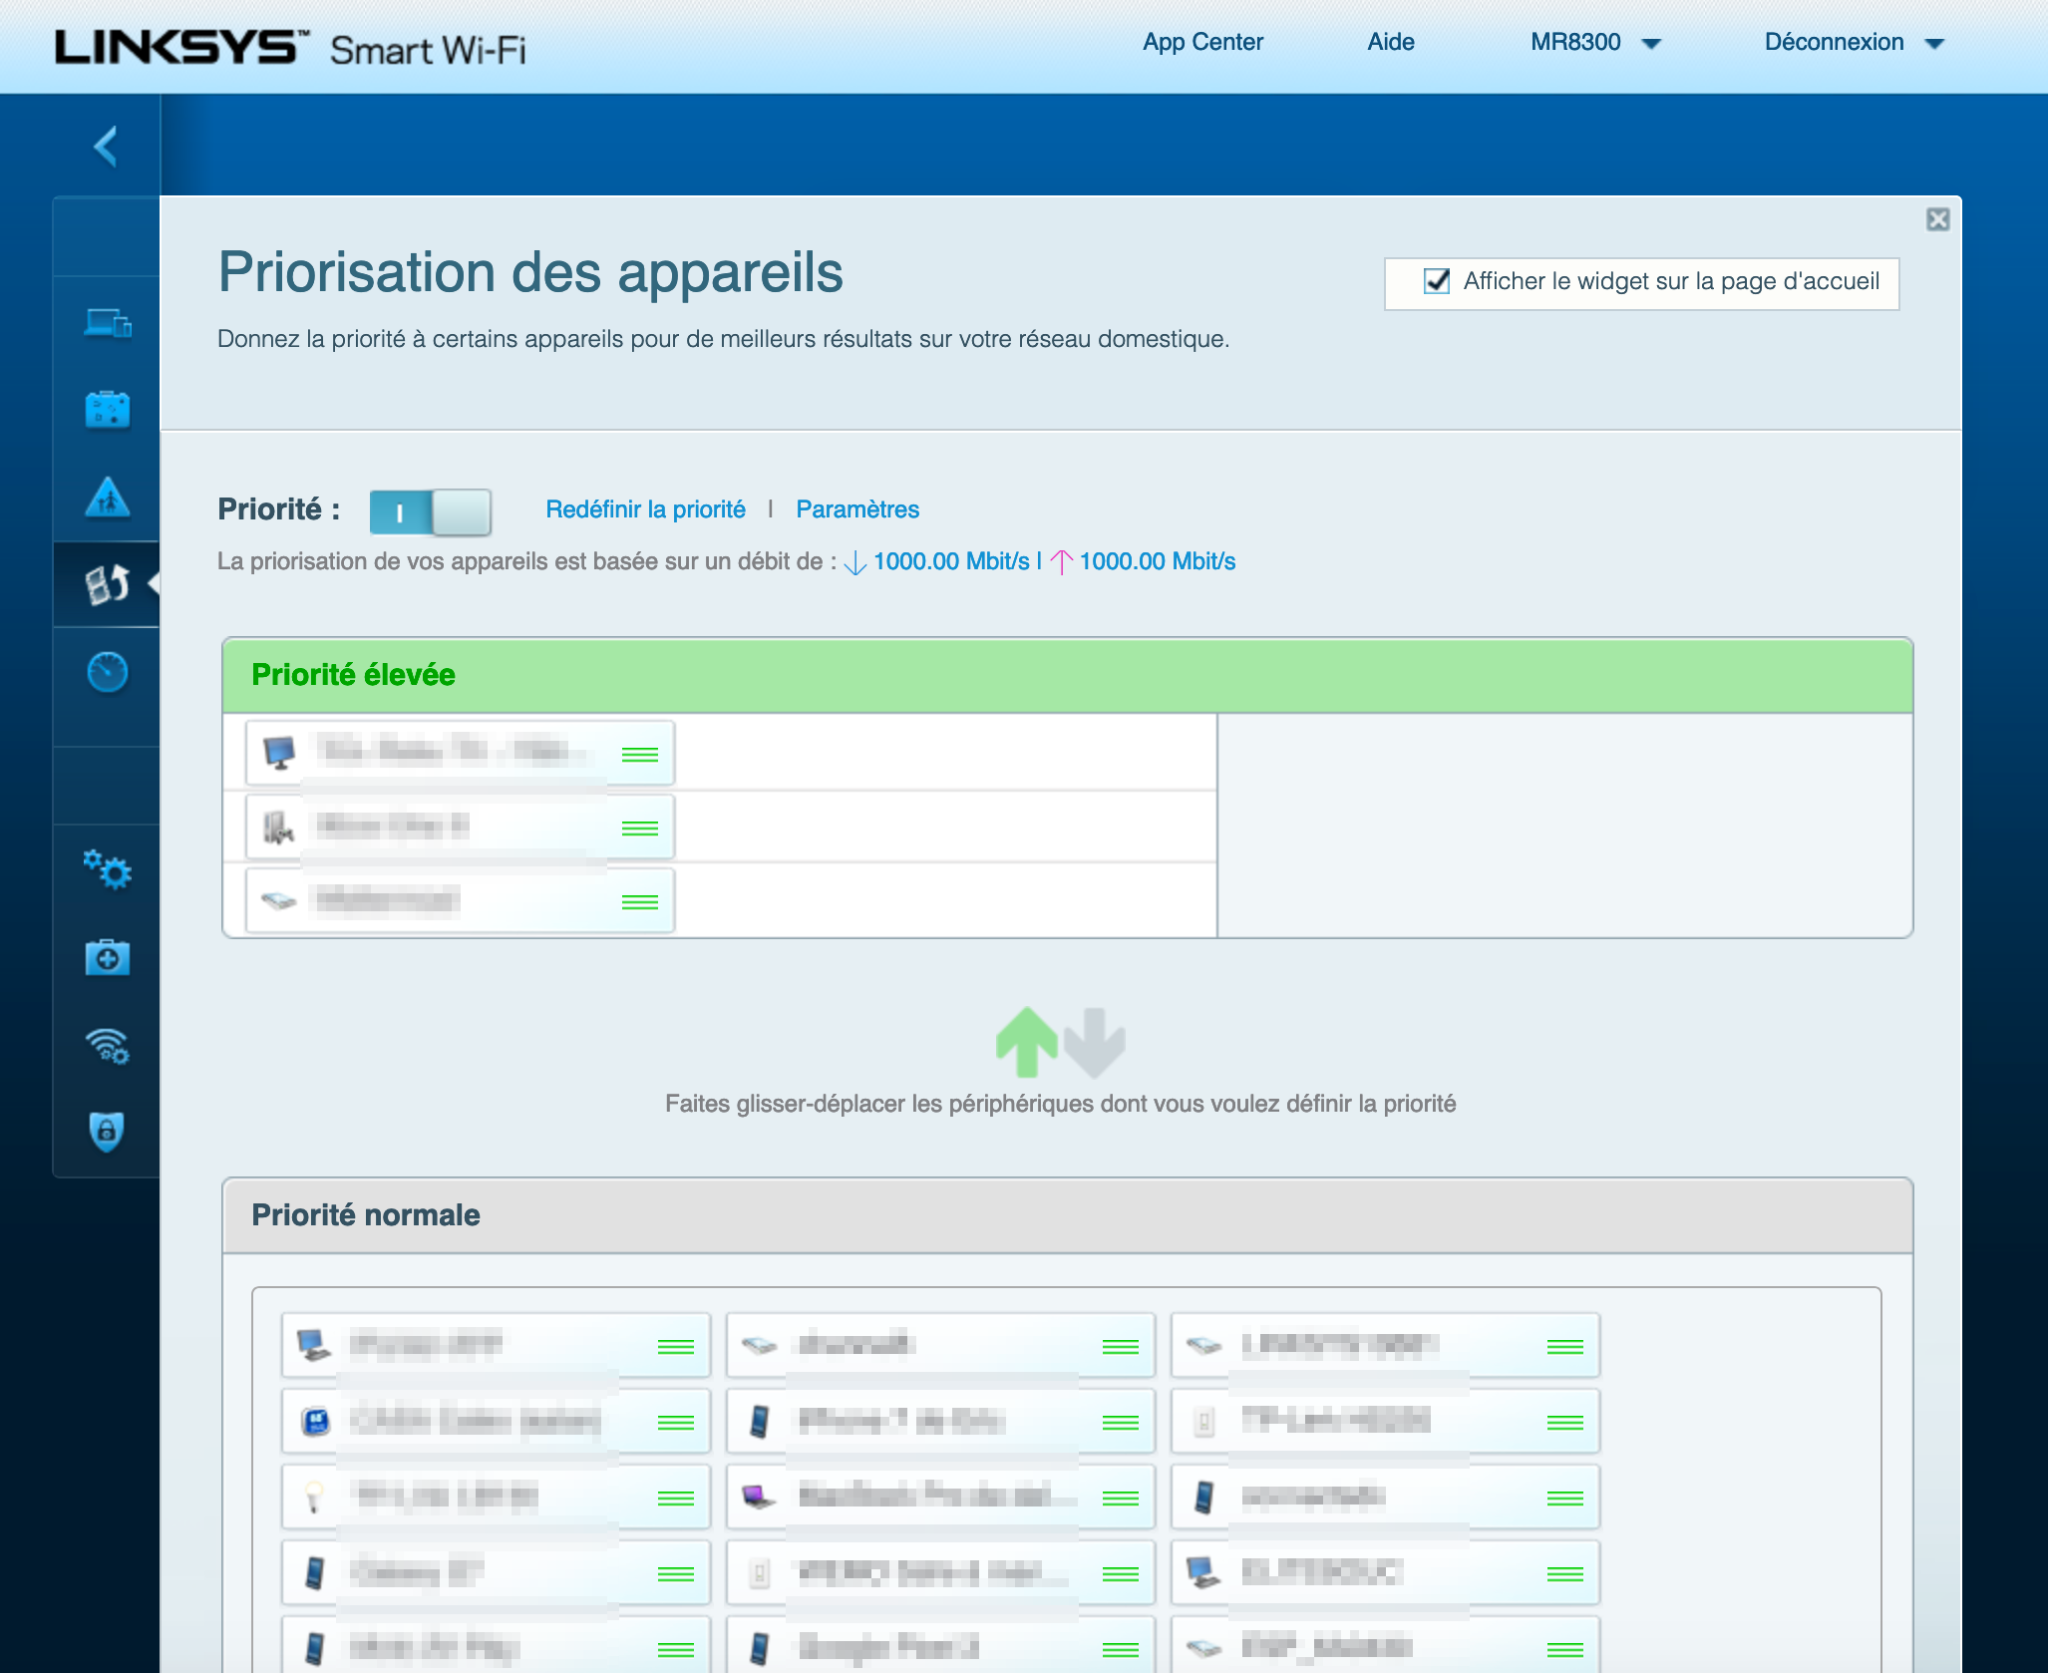Close the Priorisation des appareils panel

(x=1937, y=219)
